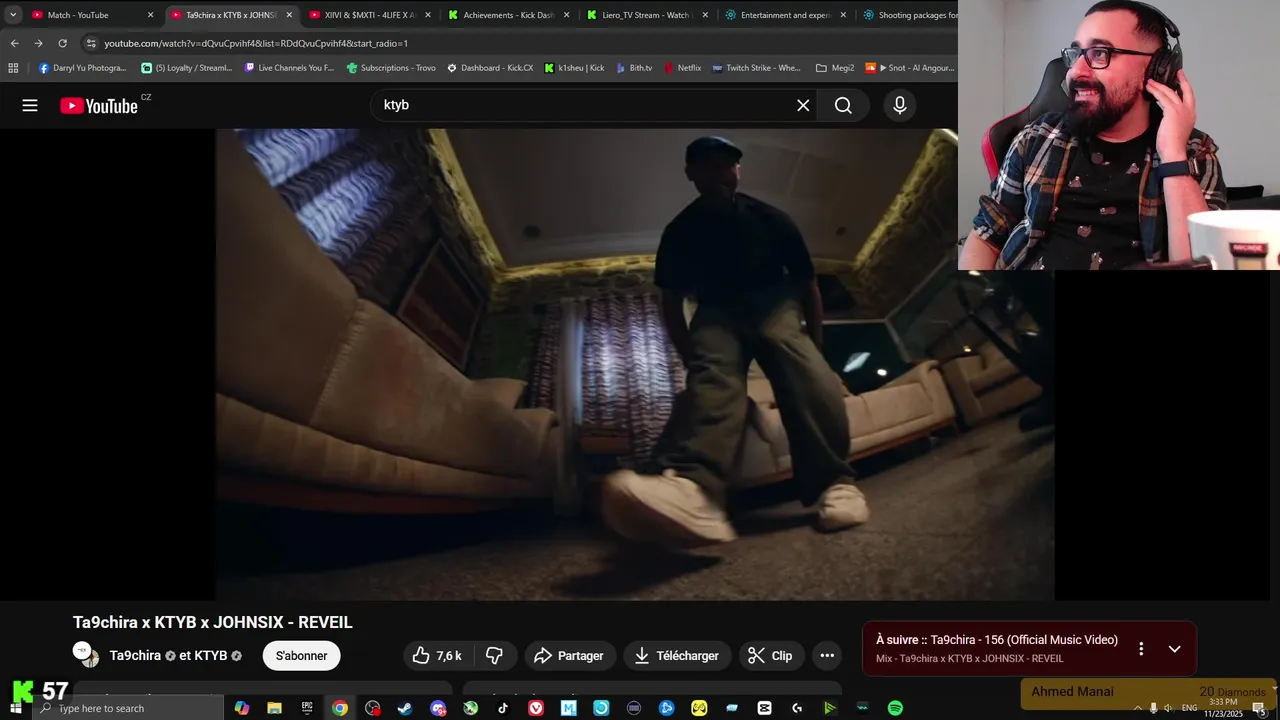Switch the ENG input language indicator
1280x720 pixels.
(x=1189, y=708)
